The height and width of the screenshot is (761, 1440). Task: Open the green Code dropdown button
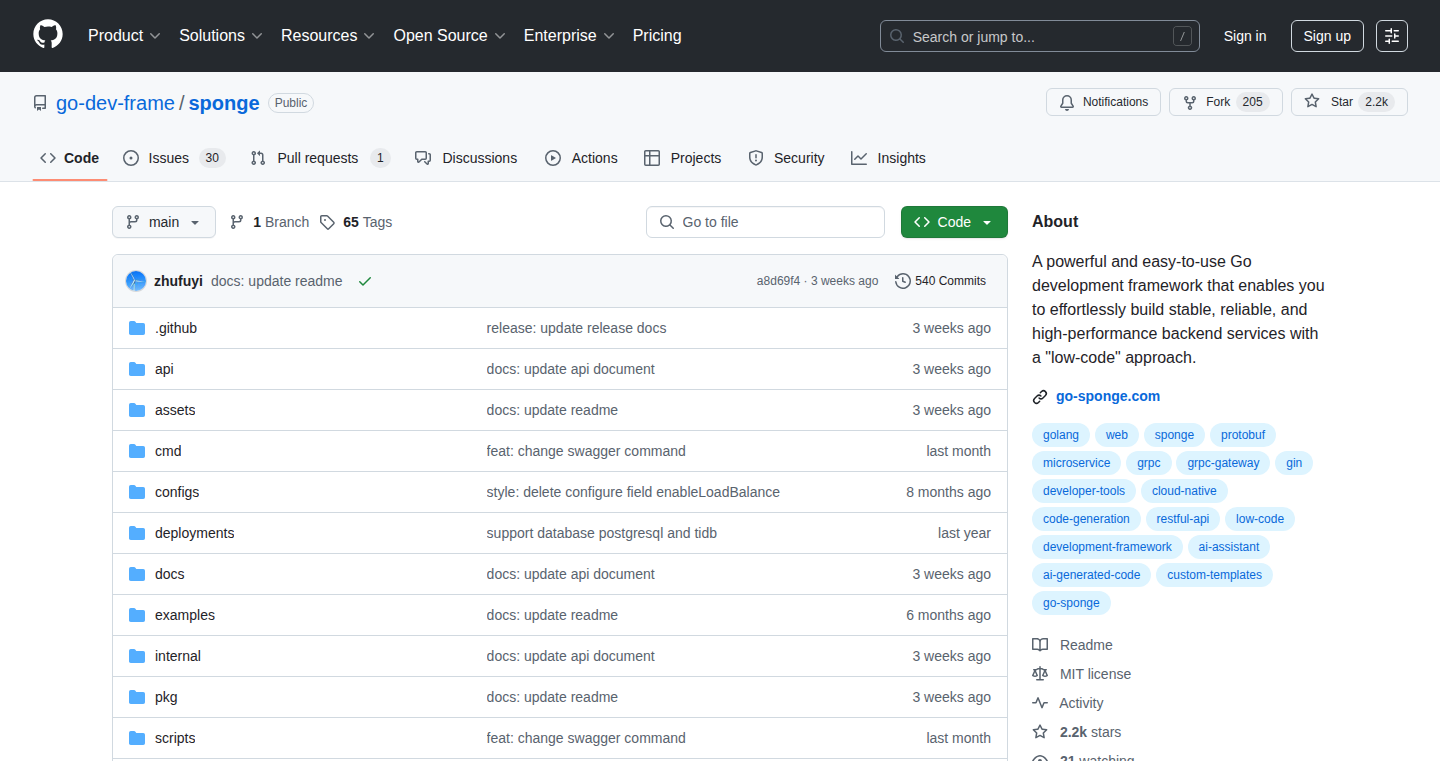954,222
